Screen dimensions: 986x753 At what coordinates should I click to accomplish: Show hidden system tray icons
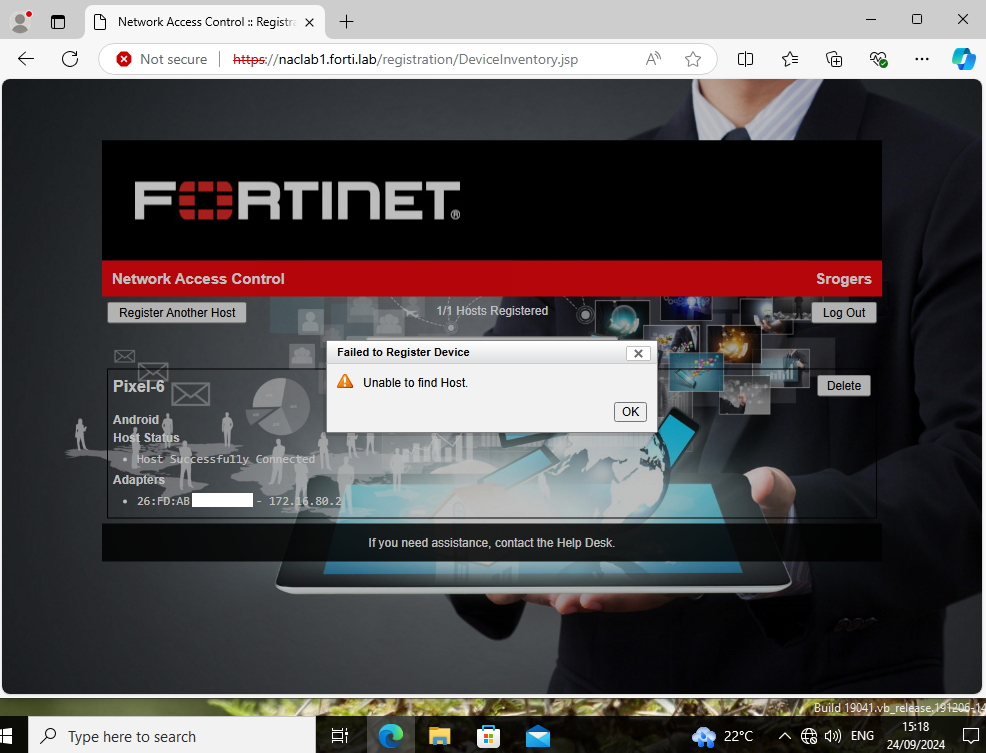pyautogui.click(x=785, y=736)
